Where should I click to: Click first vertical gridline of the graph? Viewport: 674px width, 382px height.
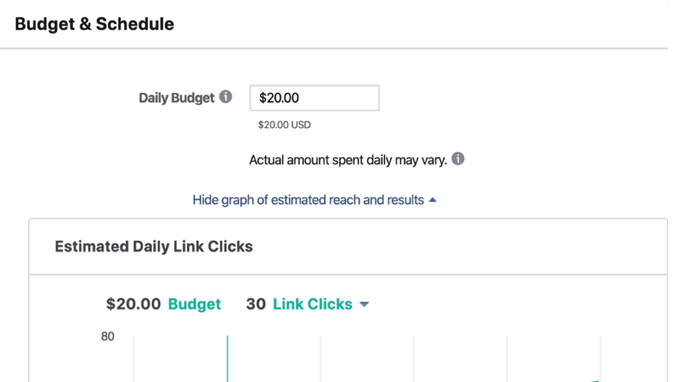(x=134, y=358)
